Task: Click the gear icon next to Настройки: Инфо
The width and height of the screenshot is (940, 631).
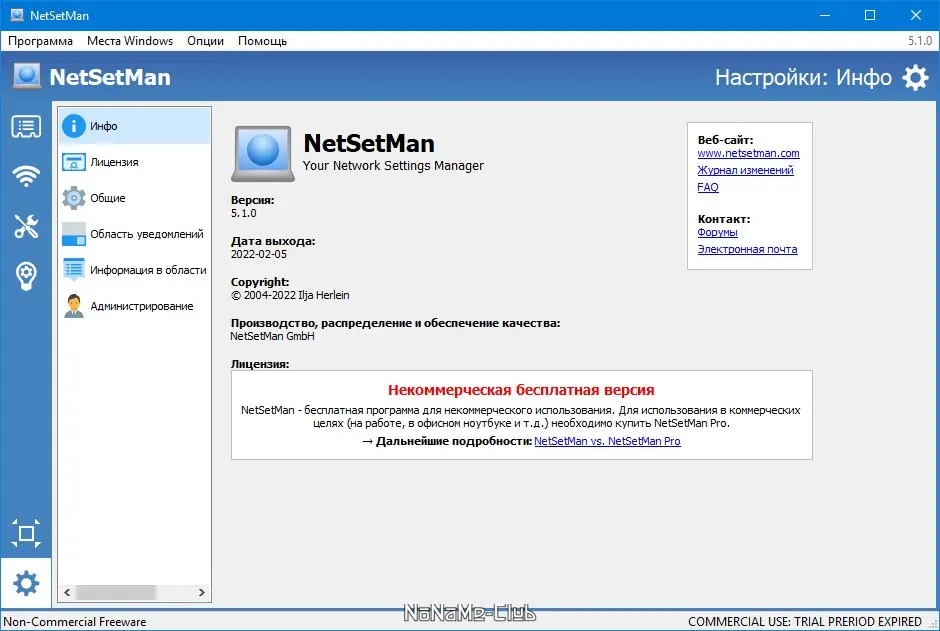Action: tap(915, 77)
